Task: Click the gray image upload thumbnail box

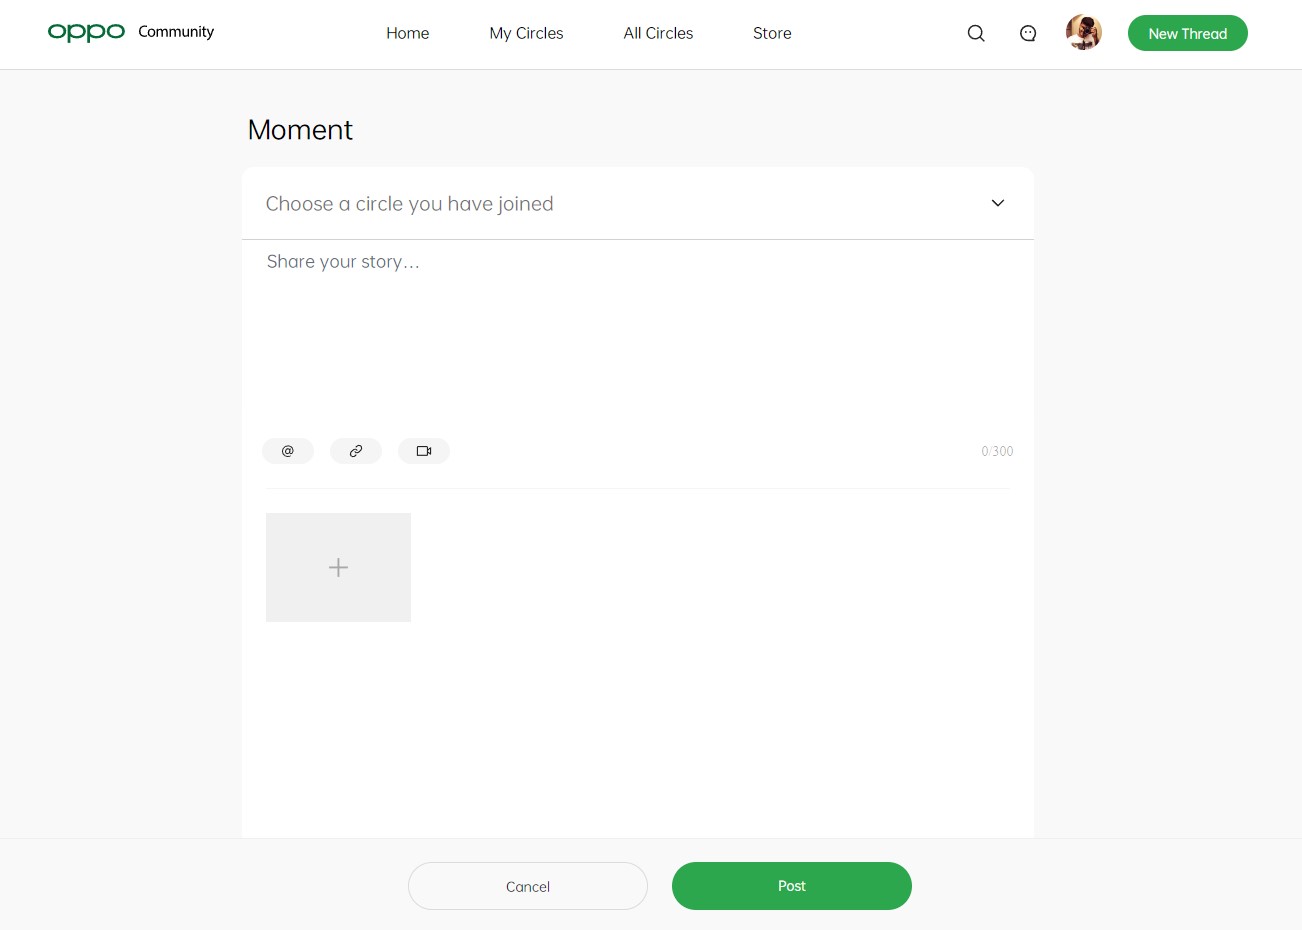Action: pos(338,567)
